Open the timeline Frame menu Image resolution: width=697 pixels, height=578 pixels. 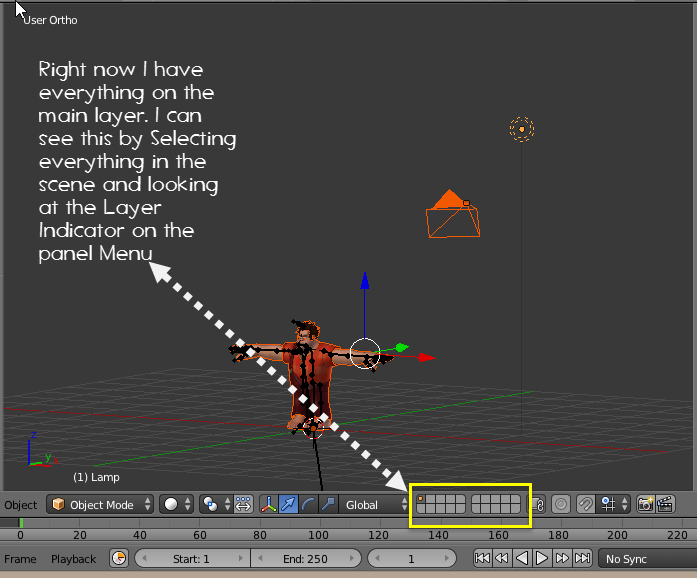click(20, 559)
